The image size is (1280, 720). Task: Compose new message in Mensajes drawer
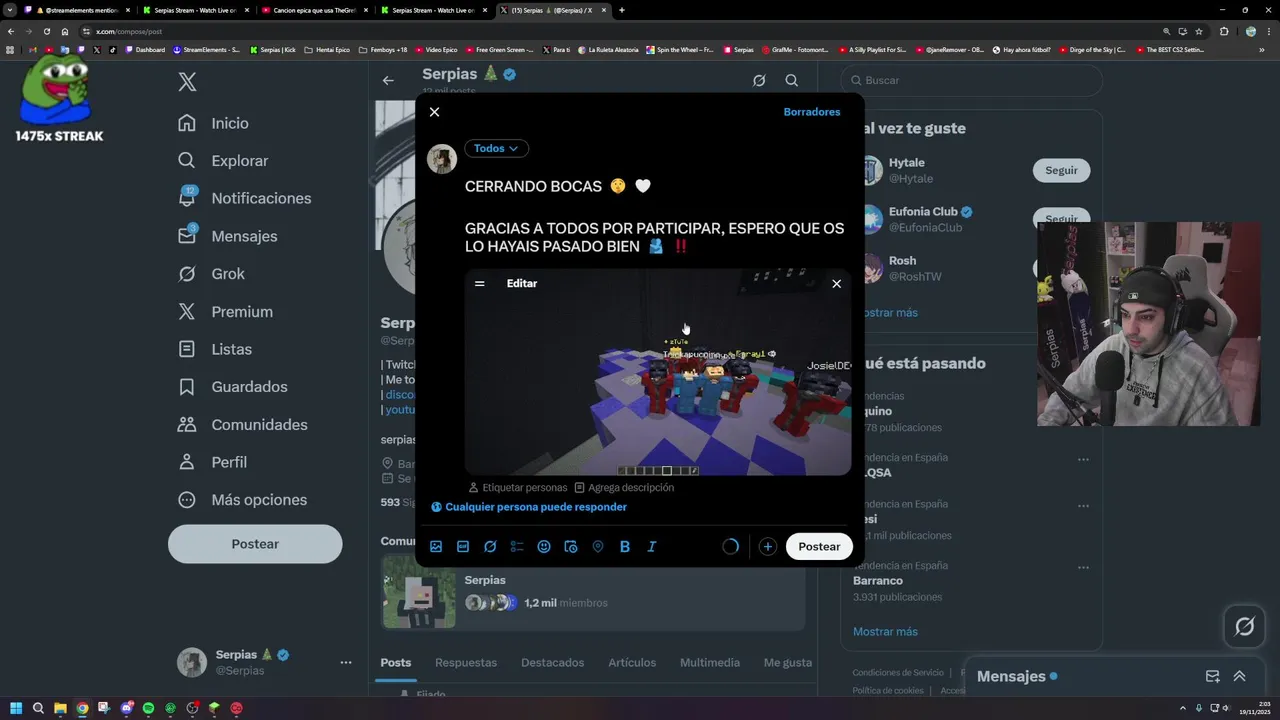coord(1213,677)
